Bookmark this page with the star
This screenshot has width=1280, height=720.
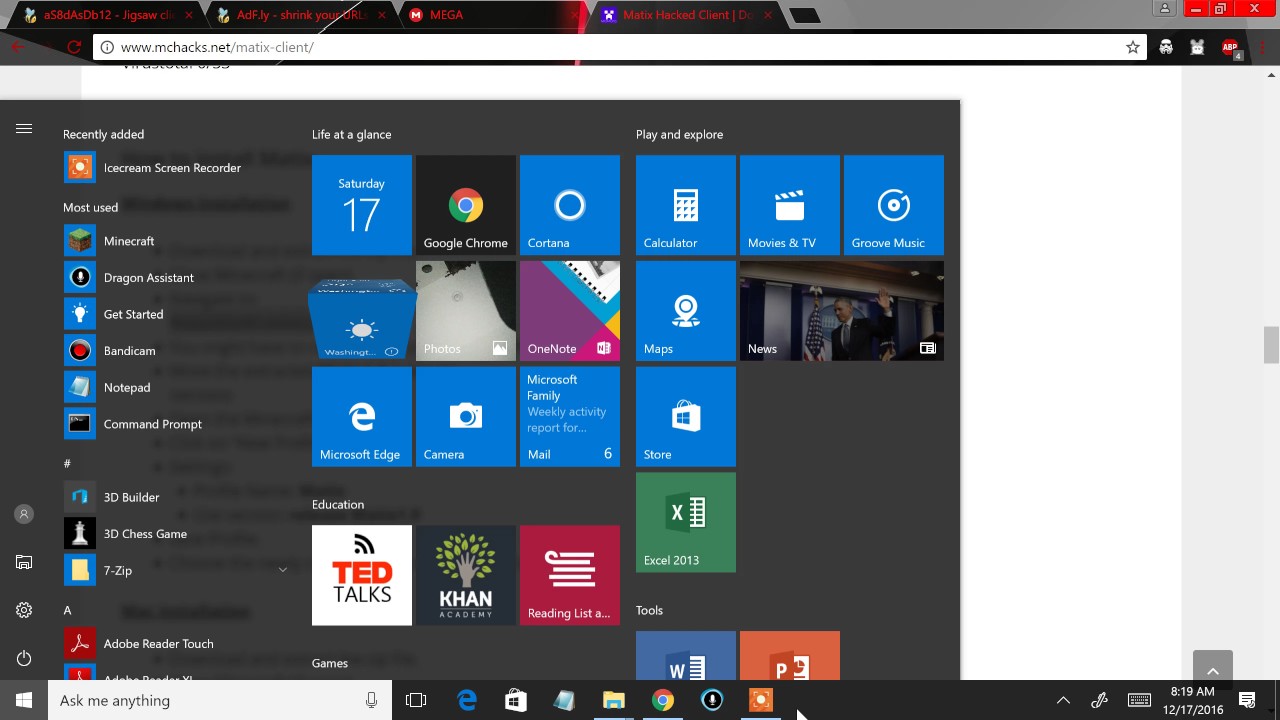(x=1132, y=47)
